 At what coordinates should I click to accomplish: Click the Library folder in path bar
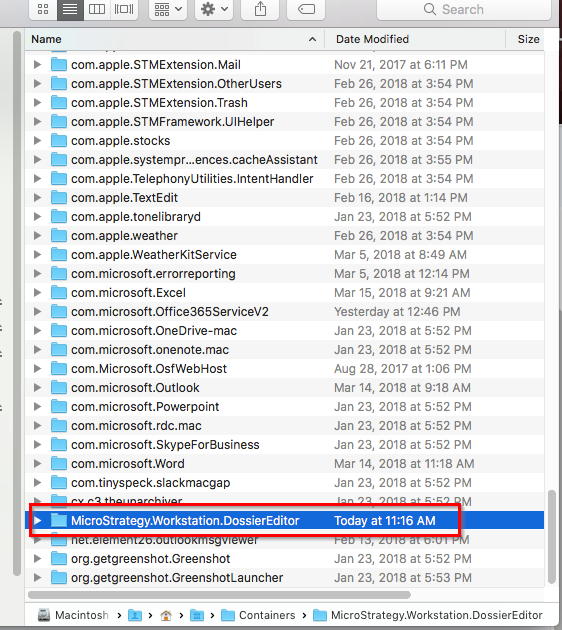(197, 615)
